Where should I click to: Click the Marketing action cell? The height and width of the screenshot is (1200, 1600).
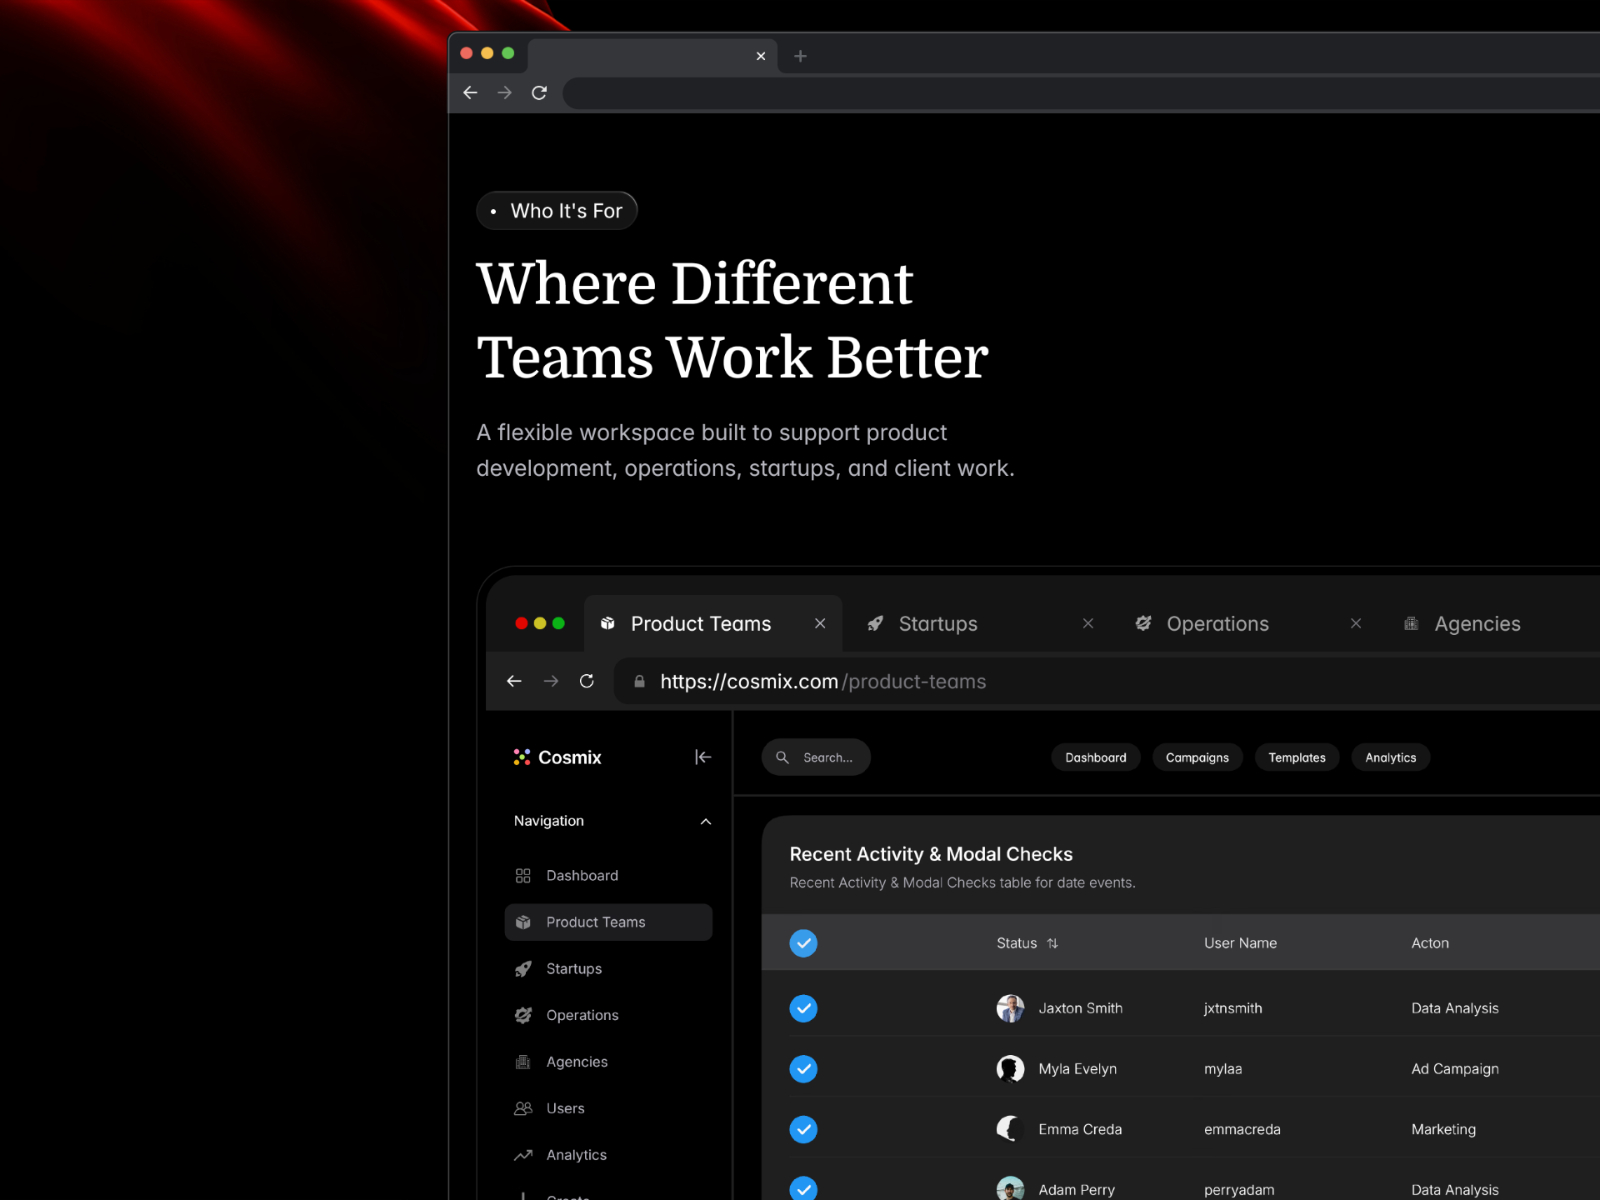coord(1443,1129)
